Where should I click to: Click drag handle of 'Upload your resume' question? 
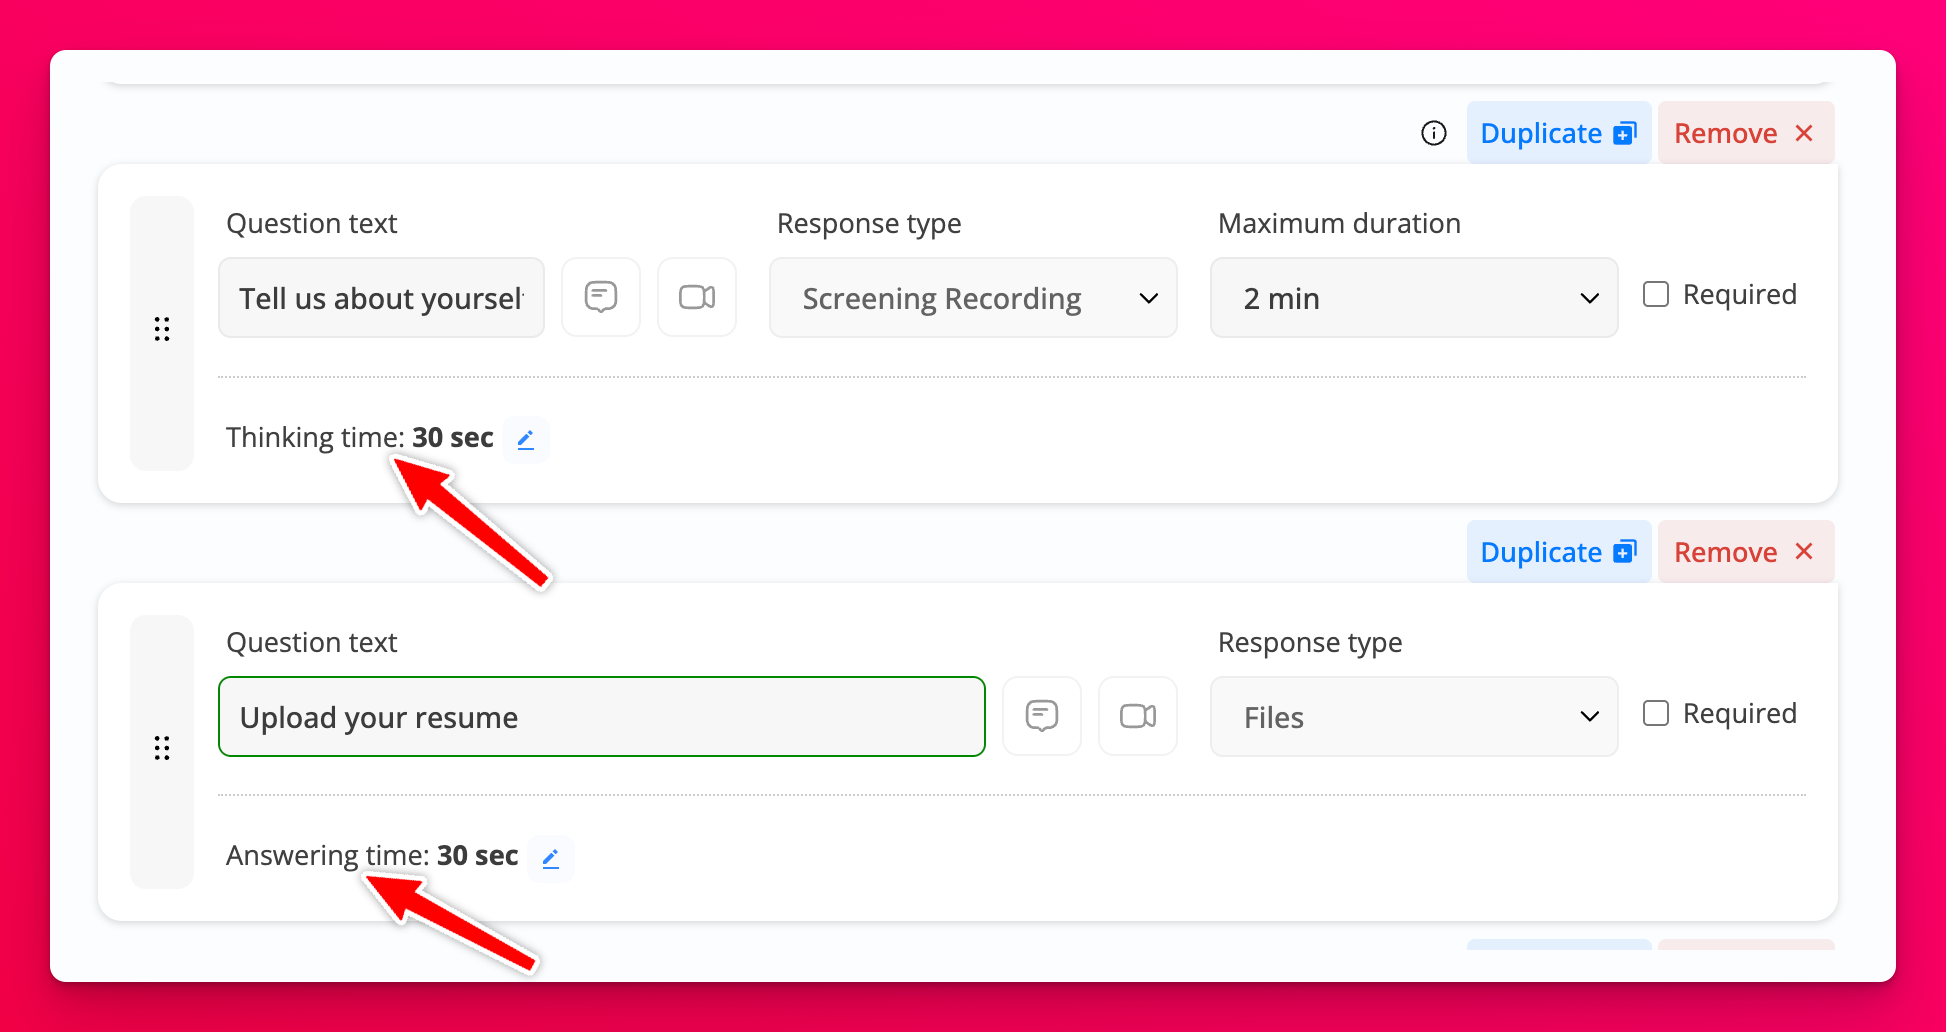162,748
